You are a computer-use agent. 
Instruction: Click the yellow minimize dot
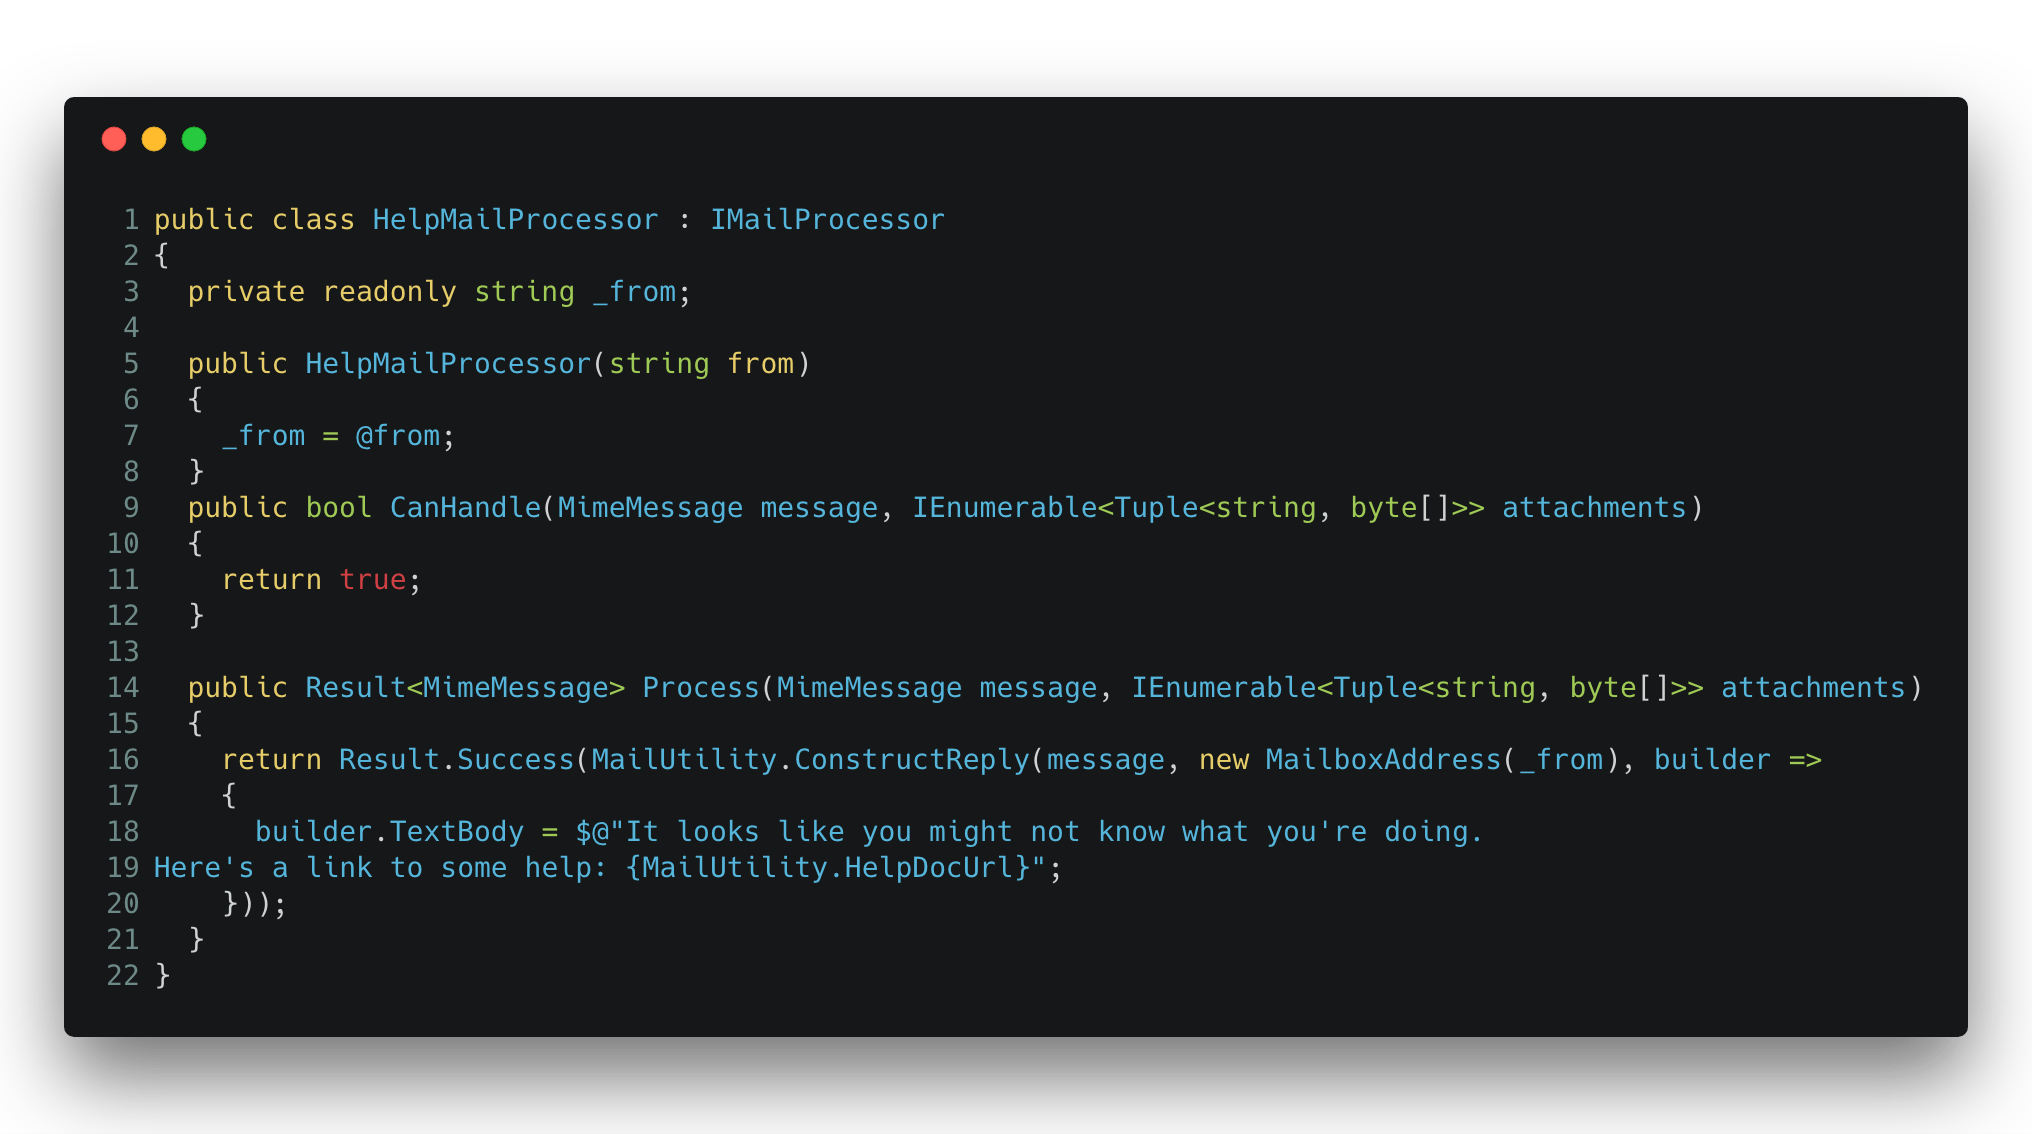[154, 139]
